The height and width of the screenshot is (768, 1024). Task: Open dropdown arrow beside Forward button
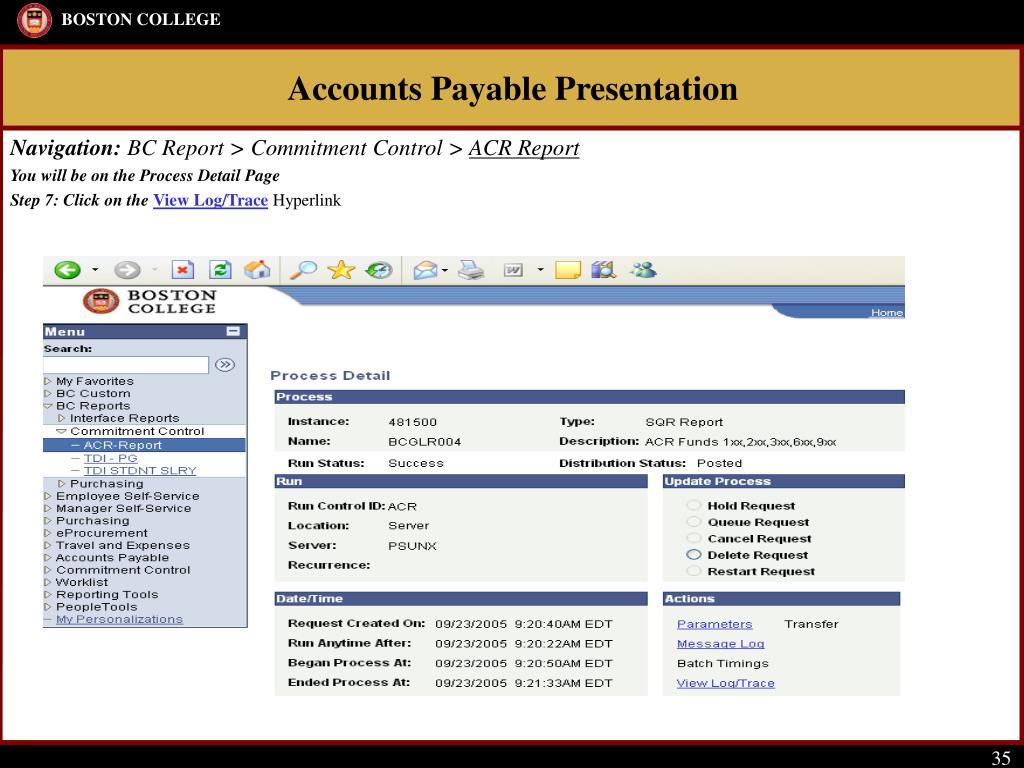pos(155,270)
